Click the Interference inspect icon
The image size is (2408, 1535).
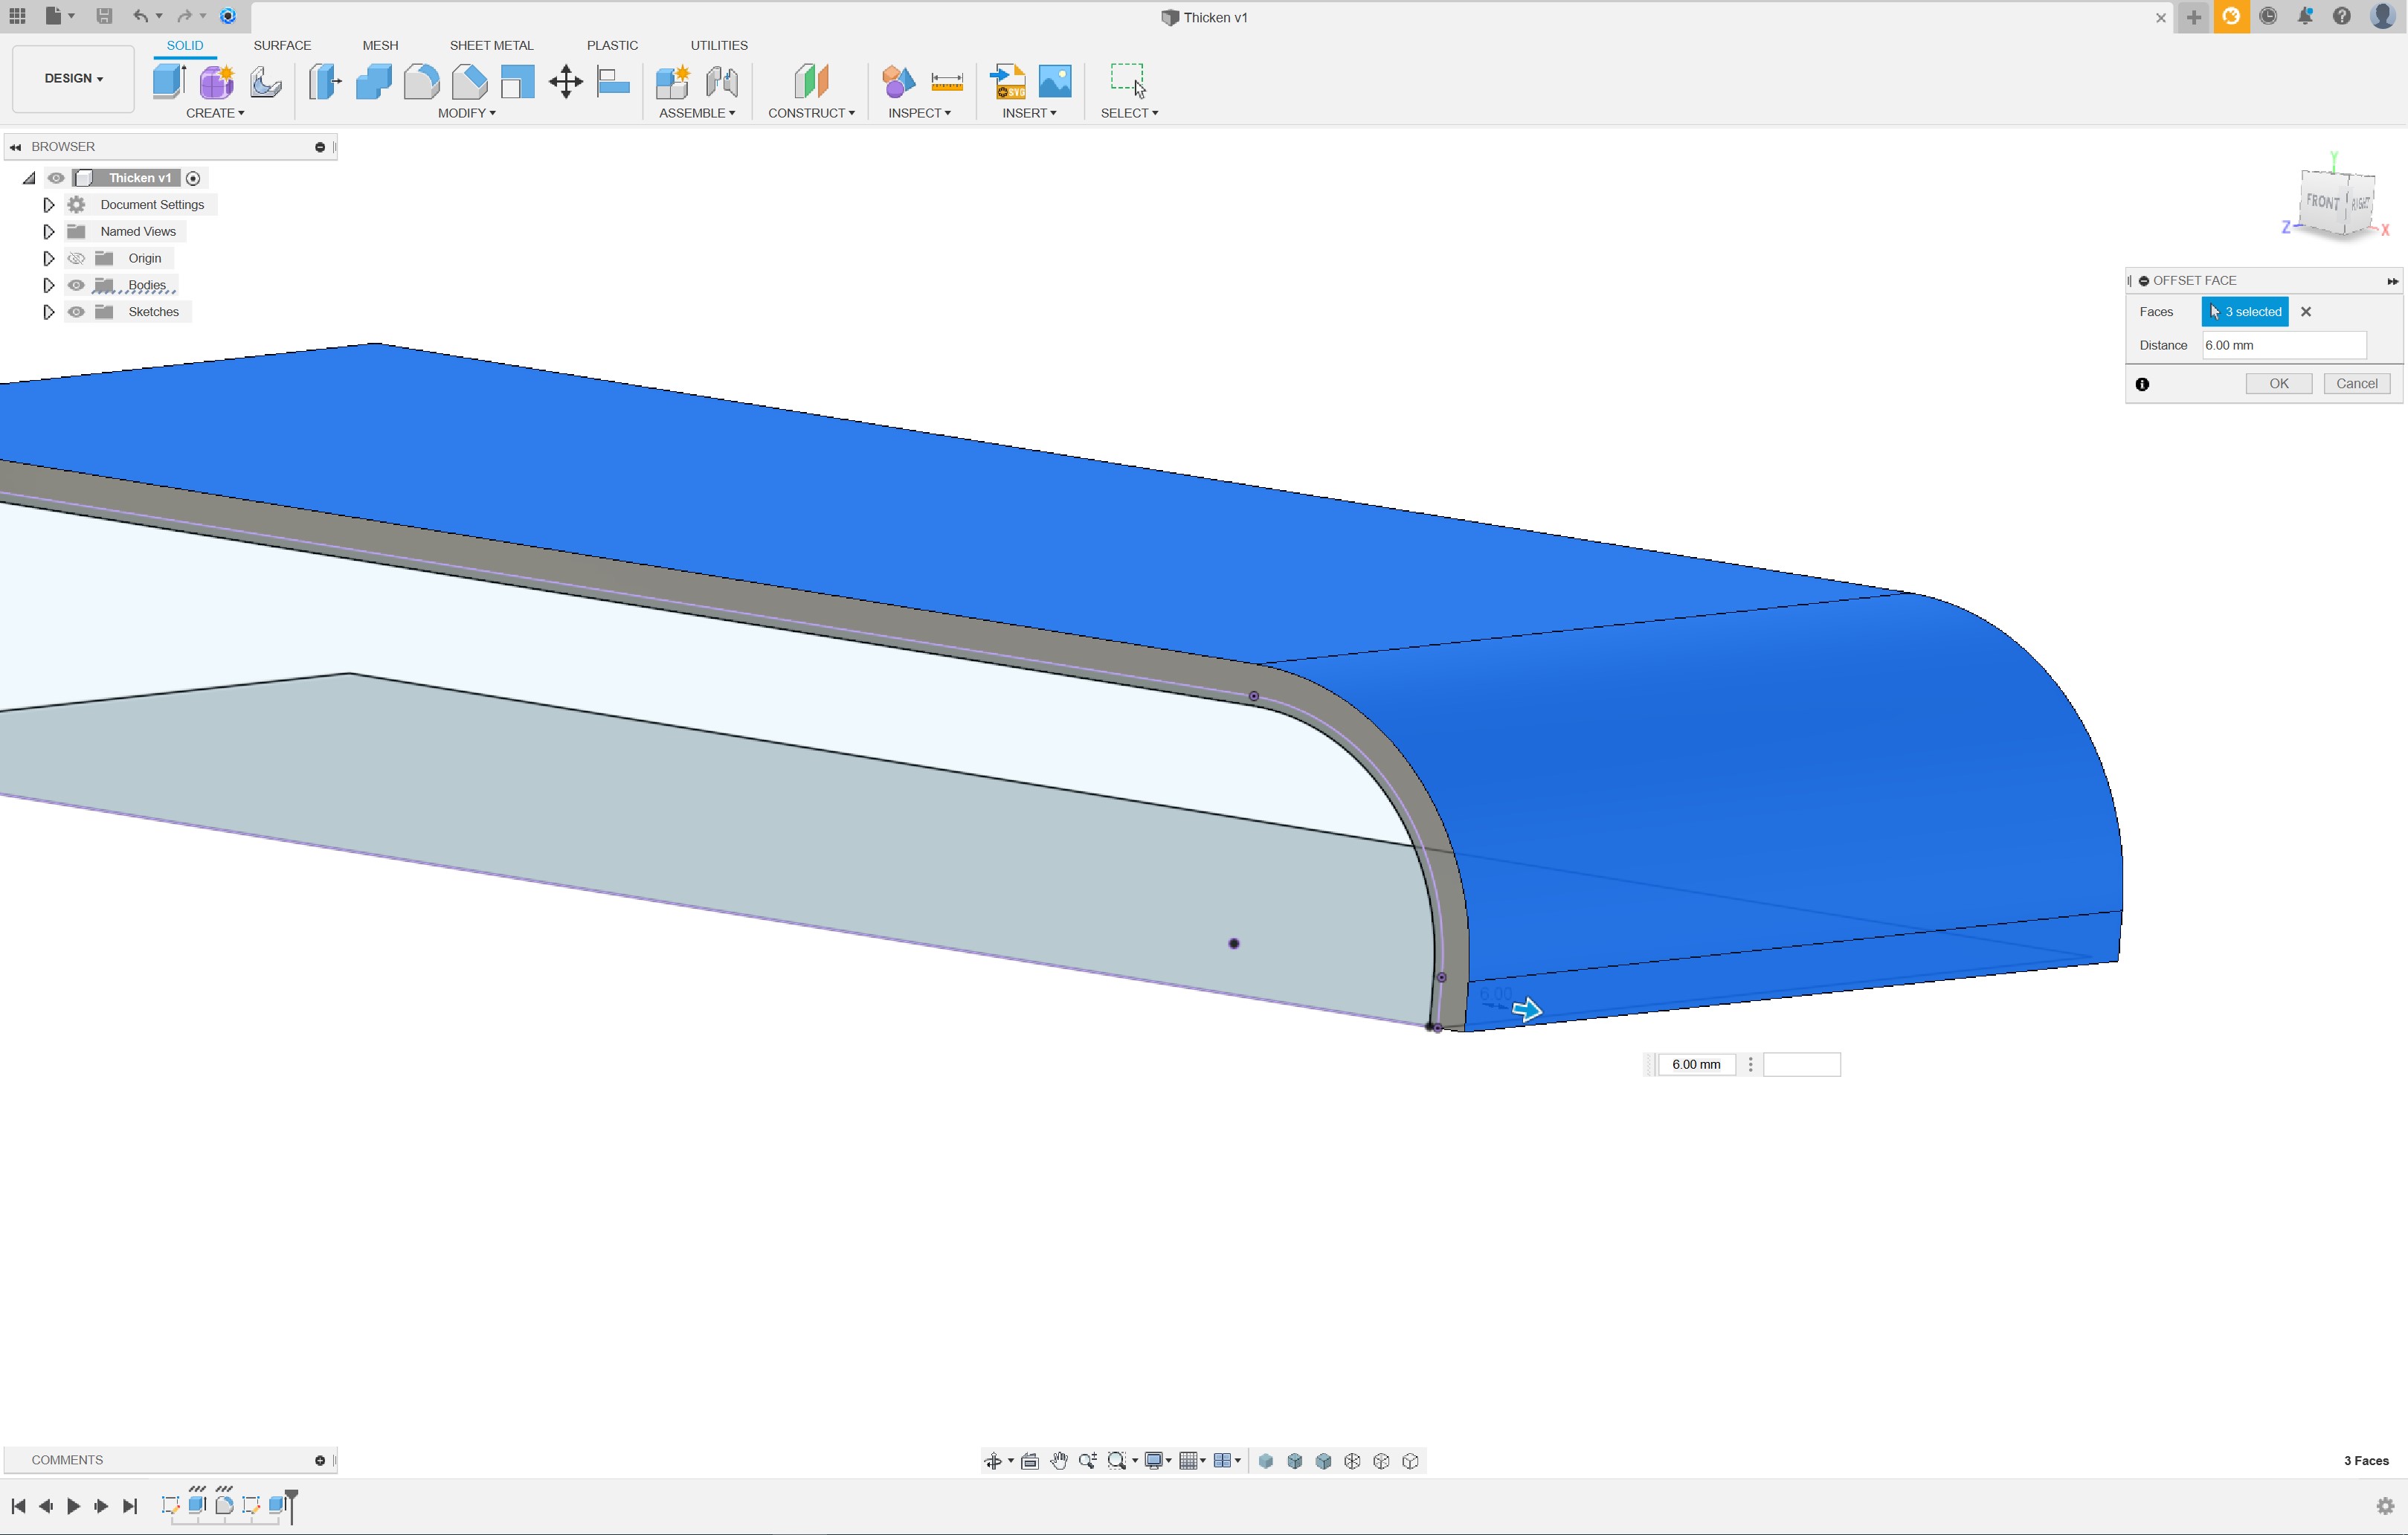point(898,81)
